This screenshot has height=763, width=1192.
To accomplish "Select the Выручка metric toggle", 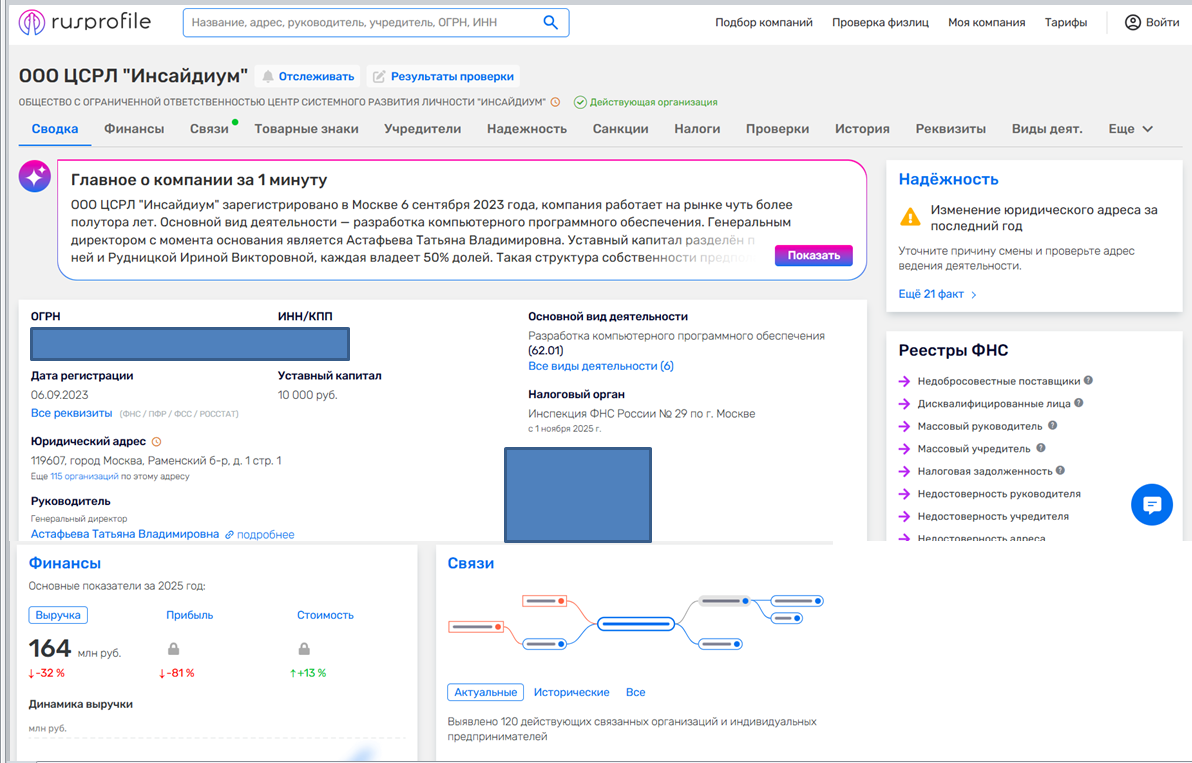I will click(58, 615).
